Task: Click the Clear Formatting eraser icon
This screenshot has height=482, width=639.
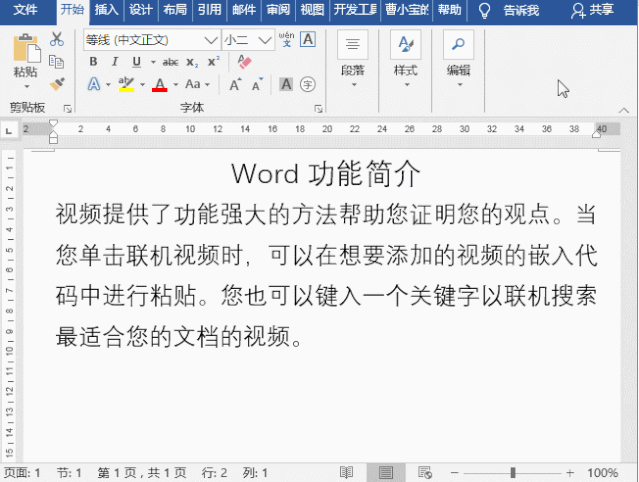Action: pyautogui.click(x=246, y=62)
